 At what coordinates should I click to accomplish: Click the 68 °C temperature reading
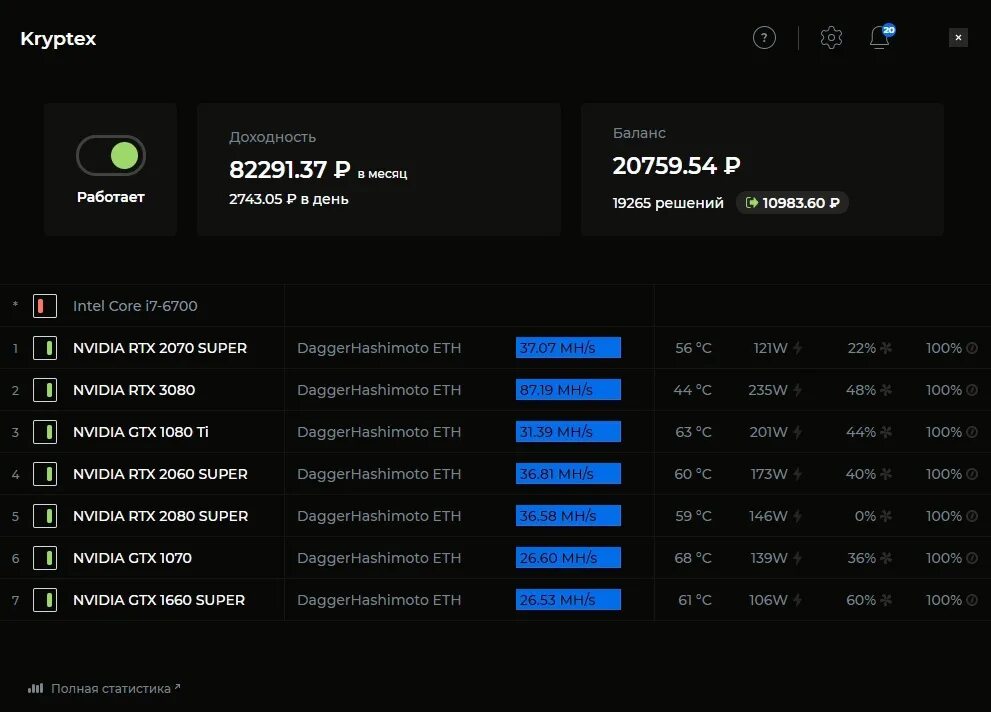(693, 558)
